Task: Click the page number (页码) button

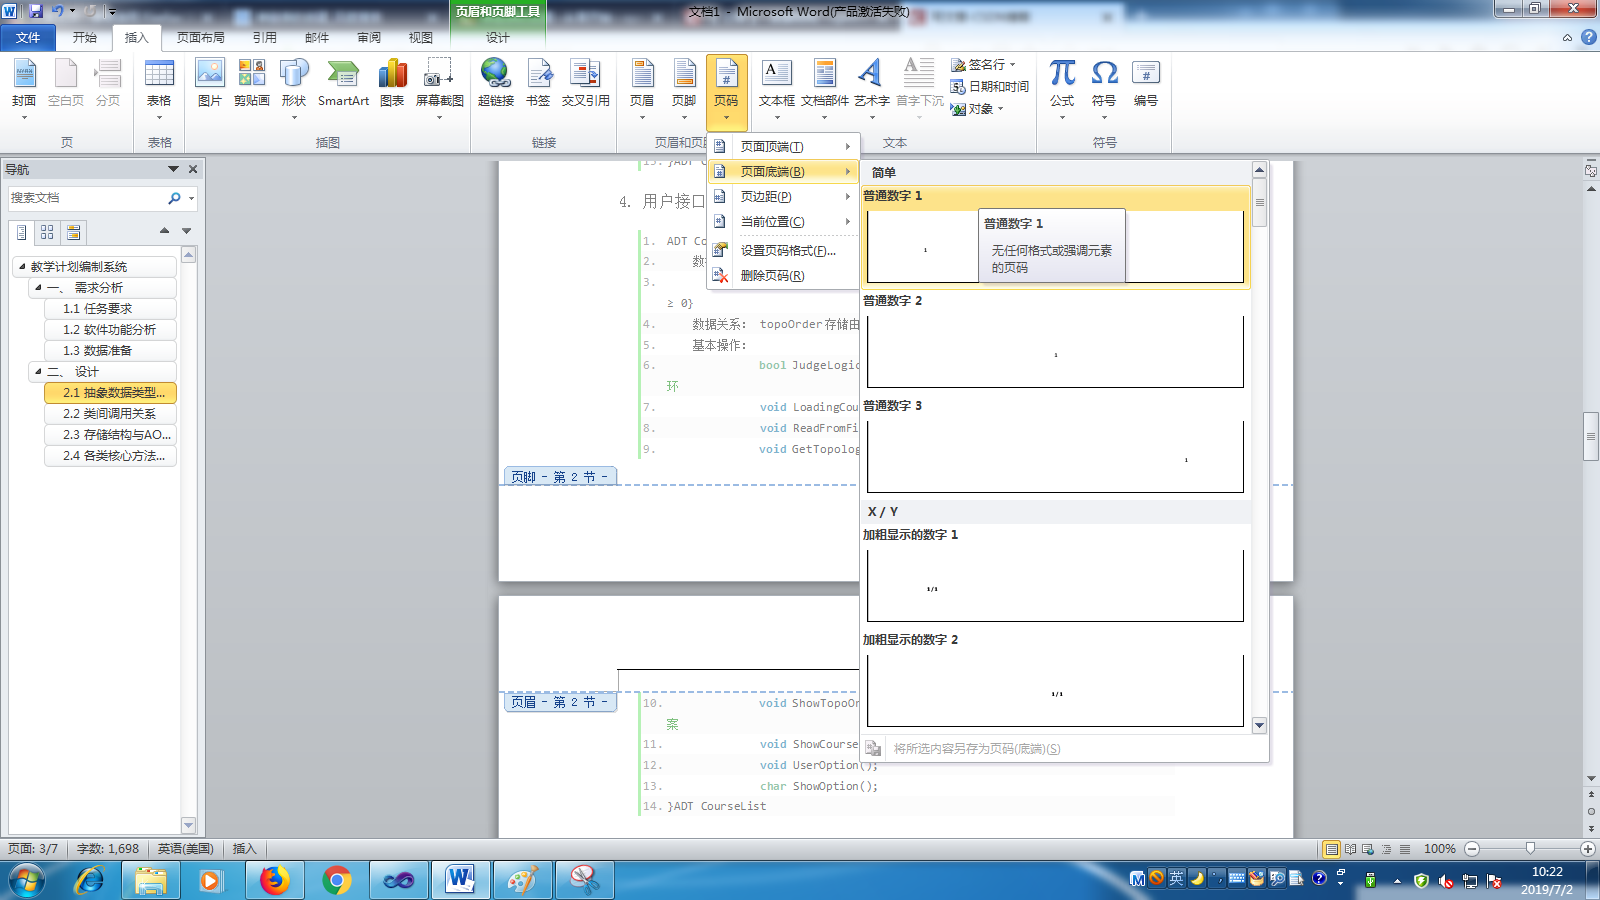Action: coord(726,90)
